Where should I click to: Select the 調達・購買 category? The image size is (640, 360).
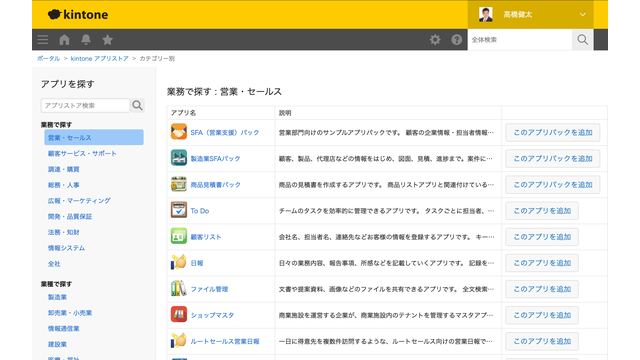click(x=63, y=169)
